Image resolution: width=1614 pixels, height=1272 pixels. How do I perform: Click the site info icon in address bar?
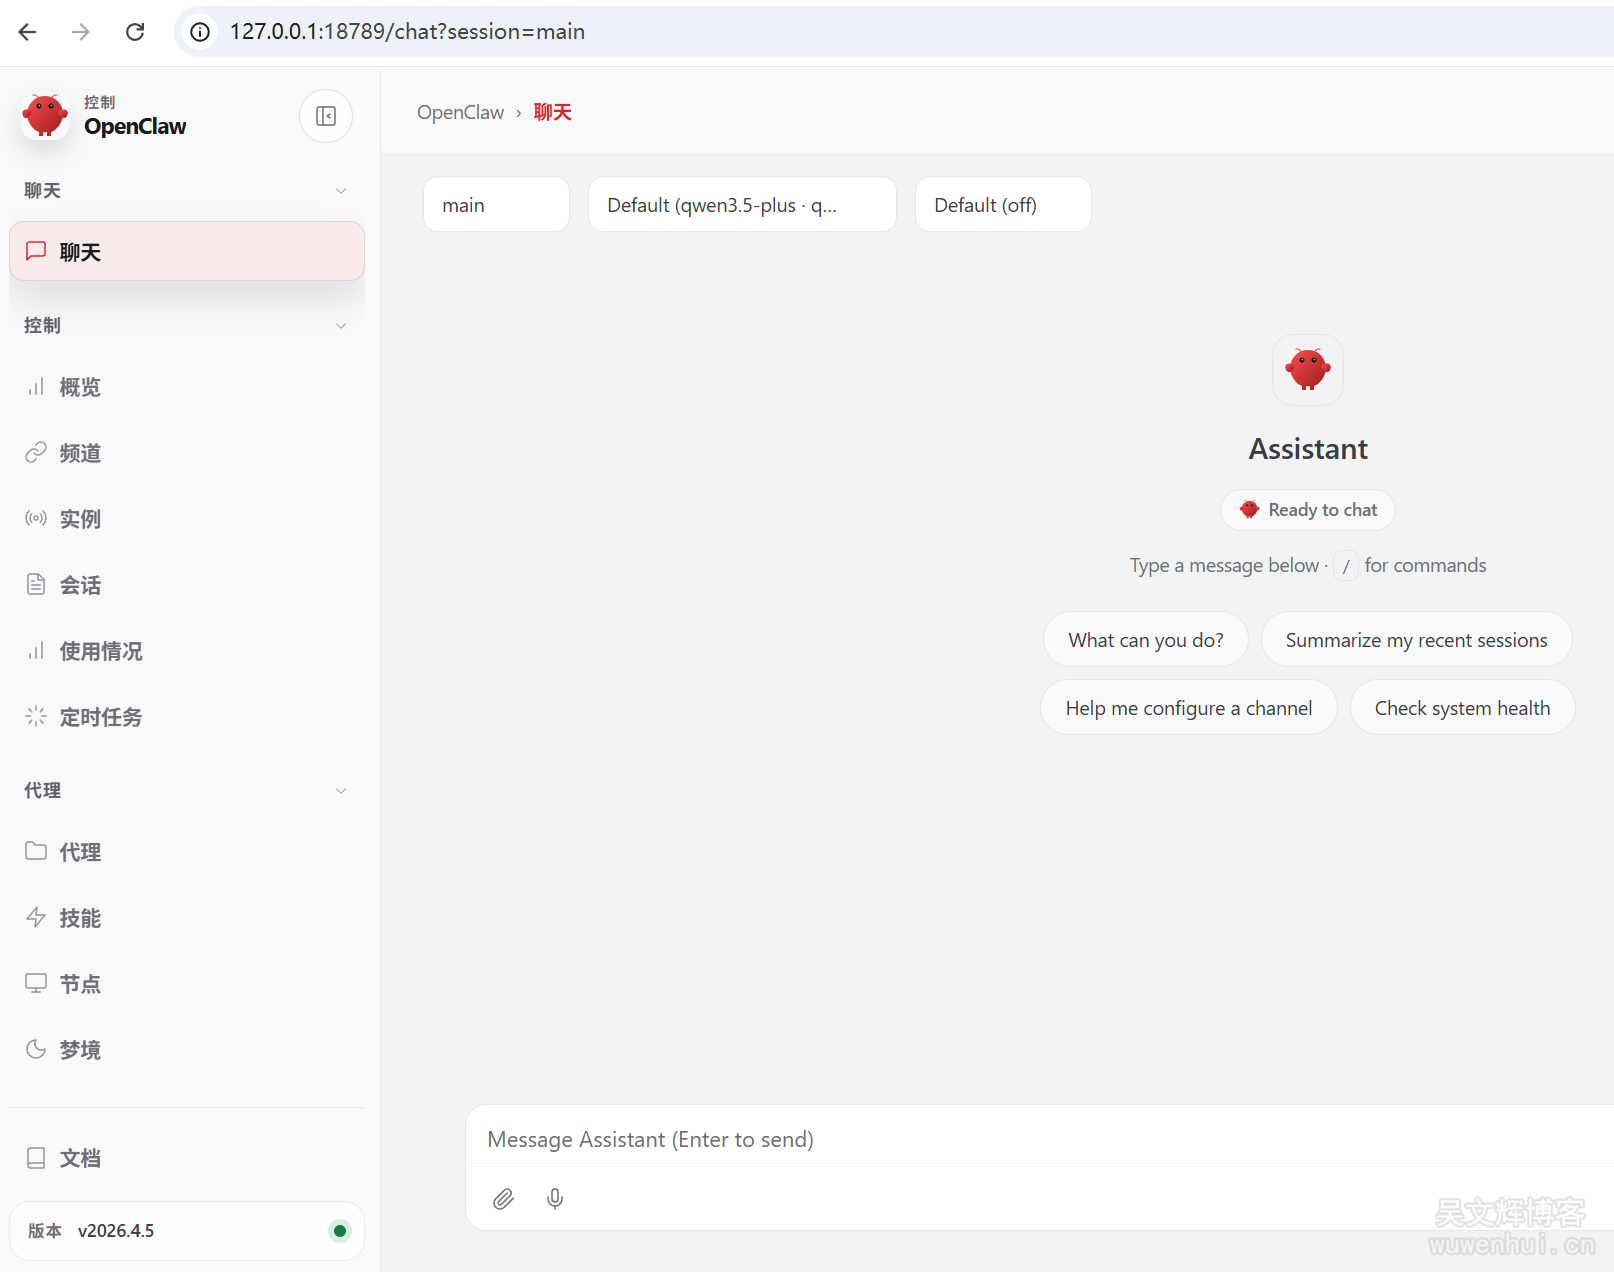[x=200, y=32]
